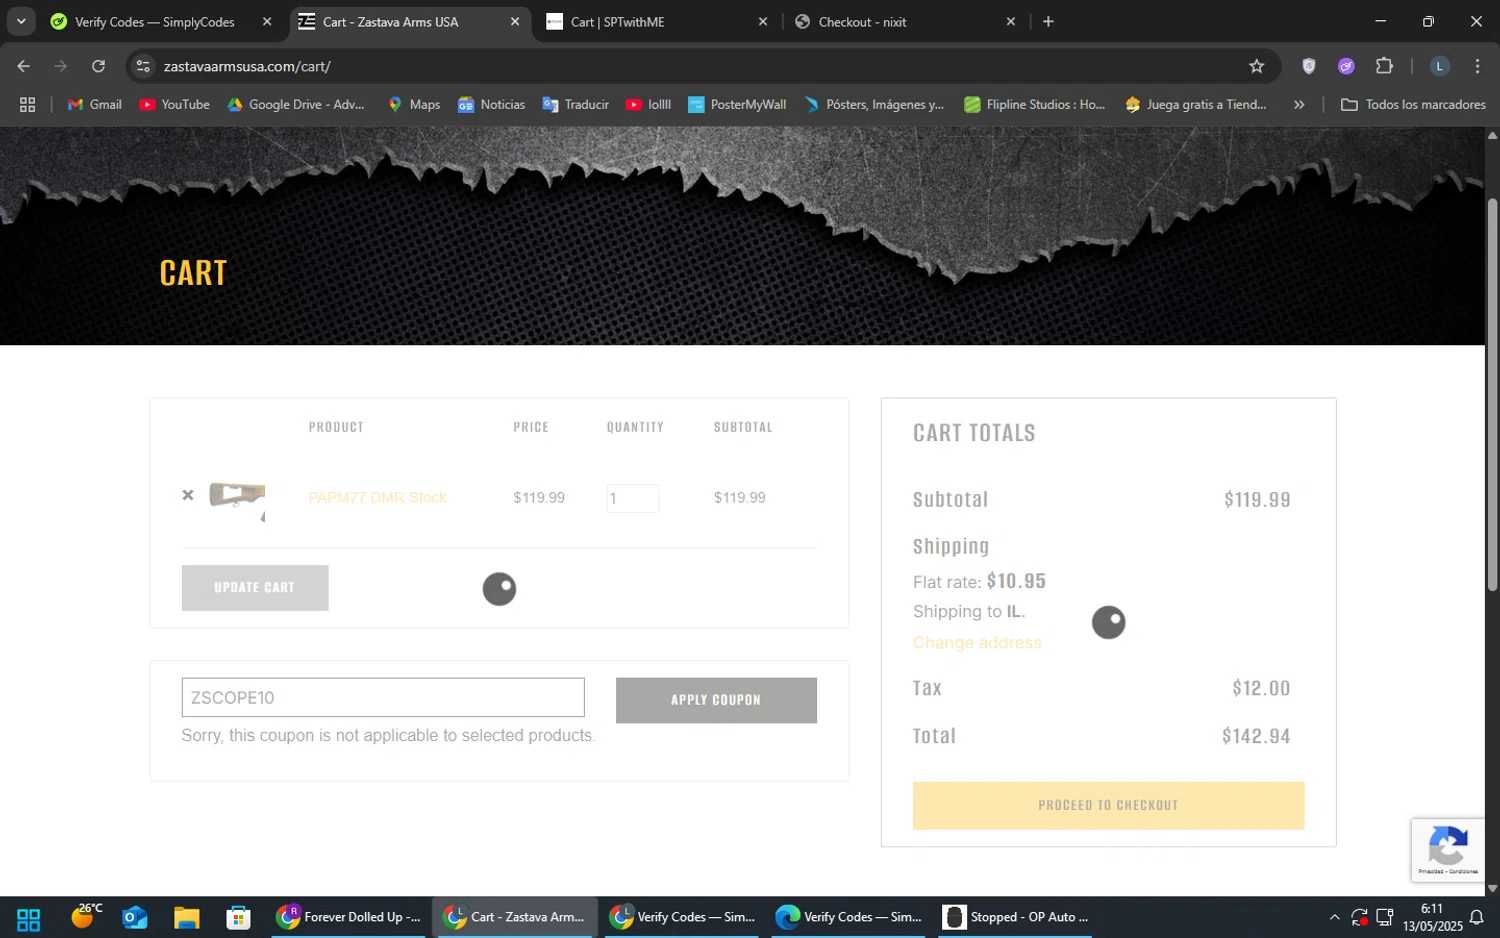Open the Traducir bookmark
This screenshot has height=938, width=1500.
[x=575, y=104]
